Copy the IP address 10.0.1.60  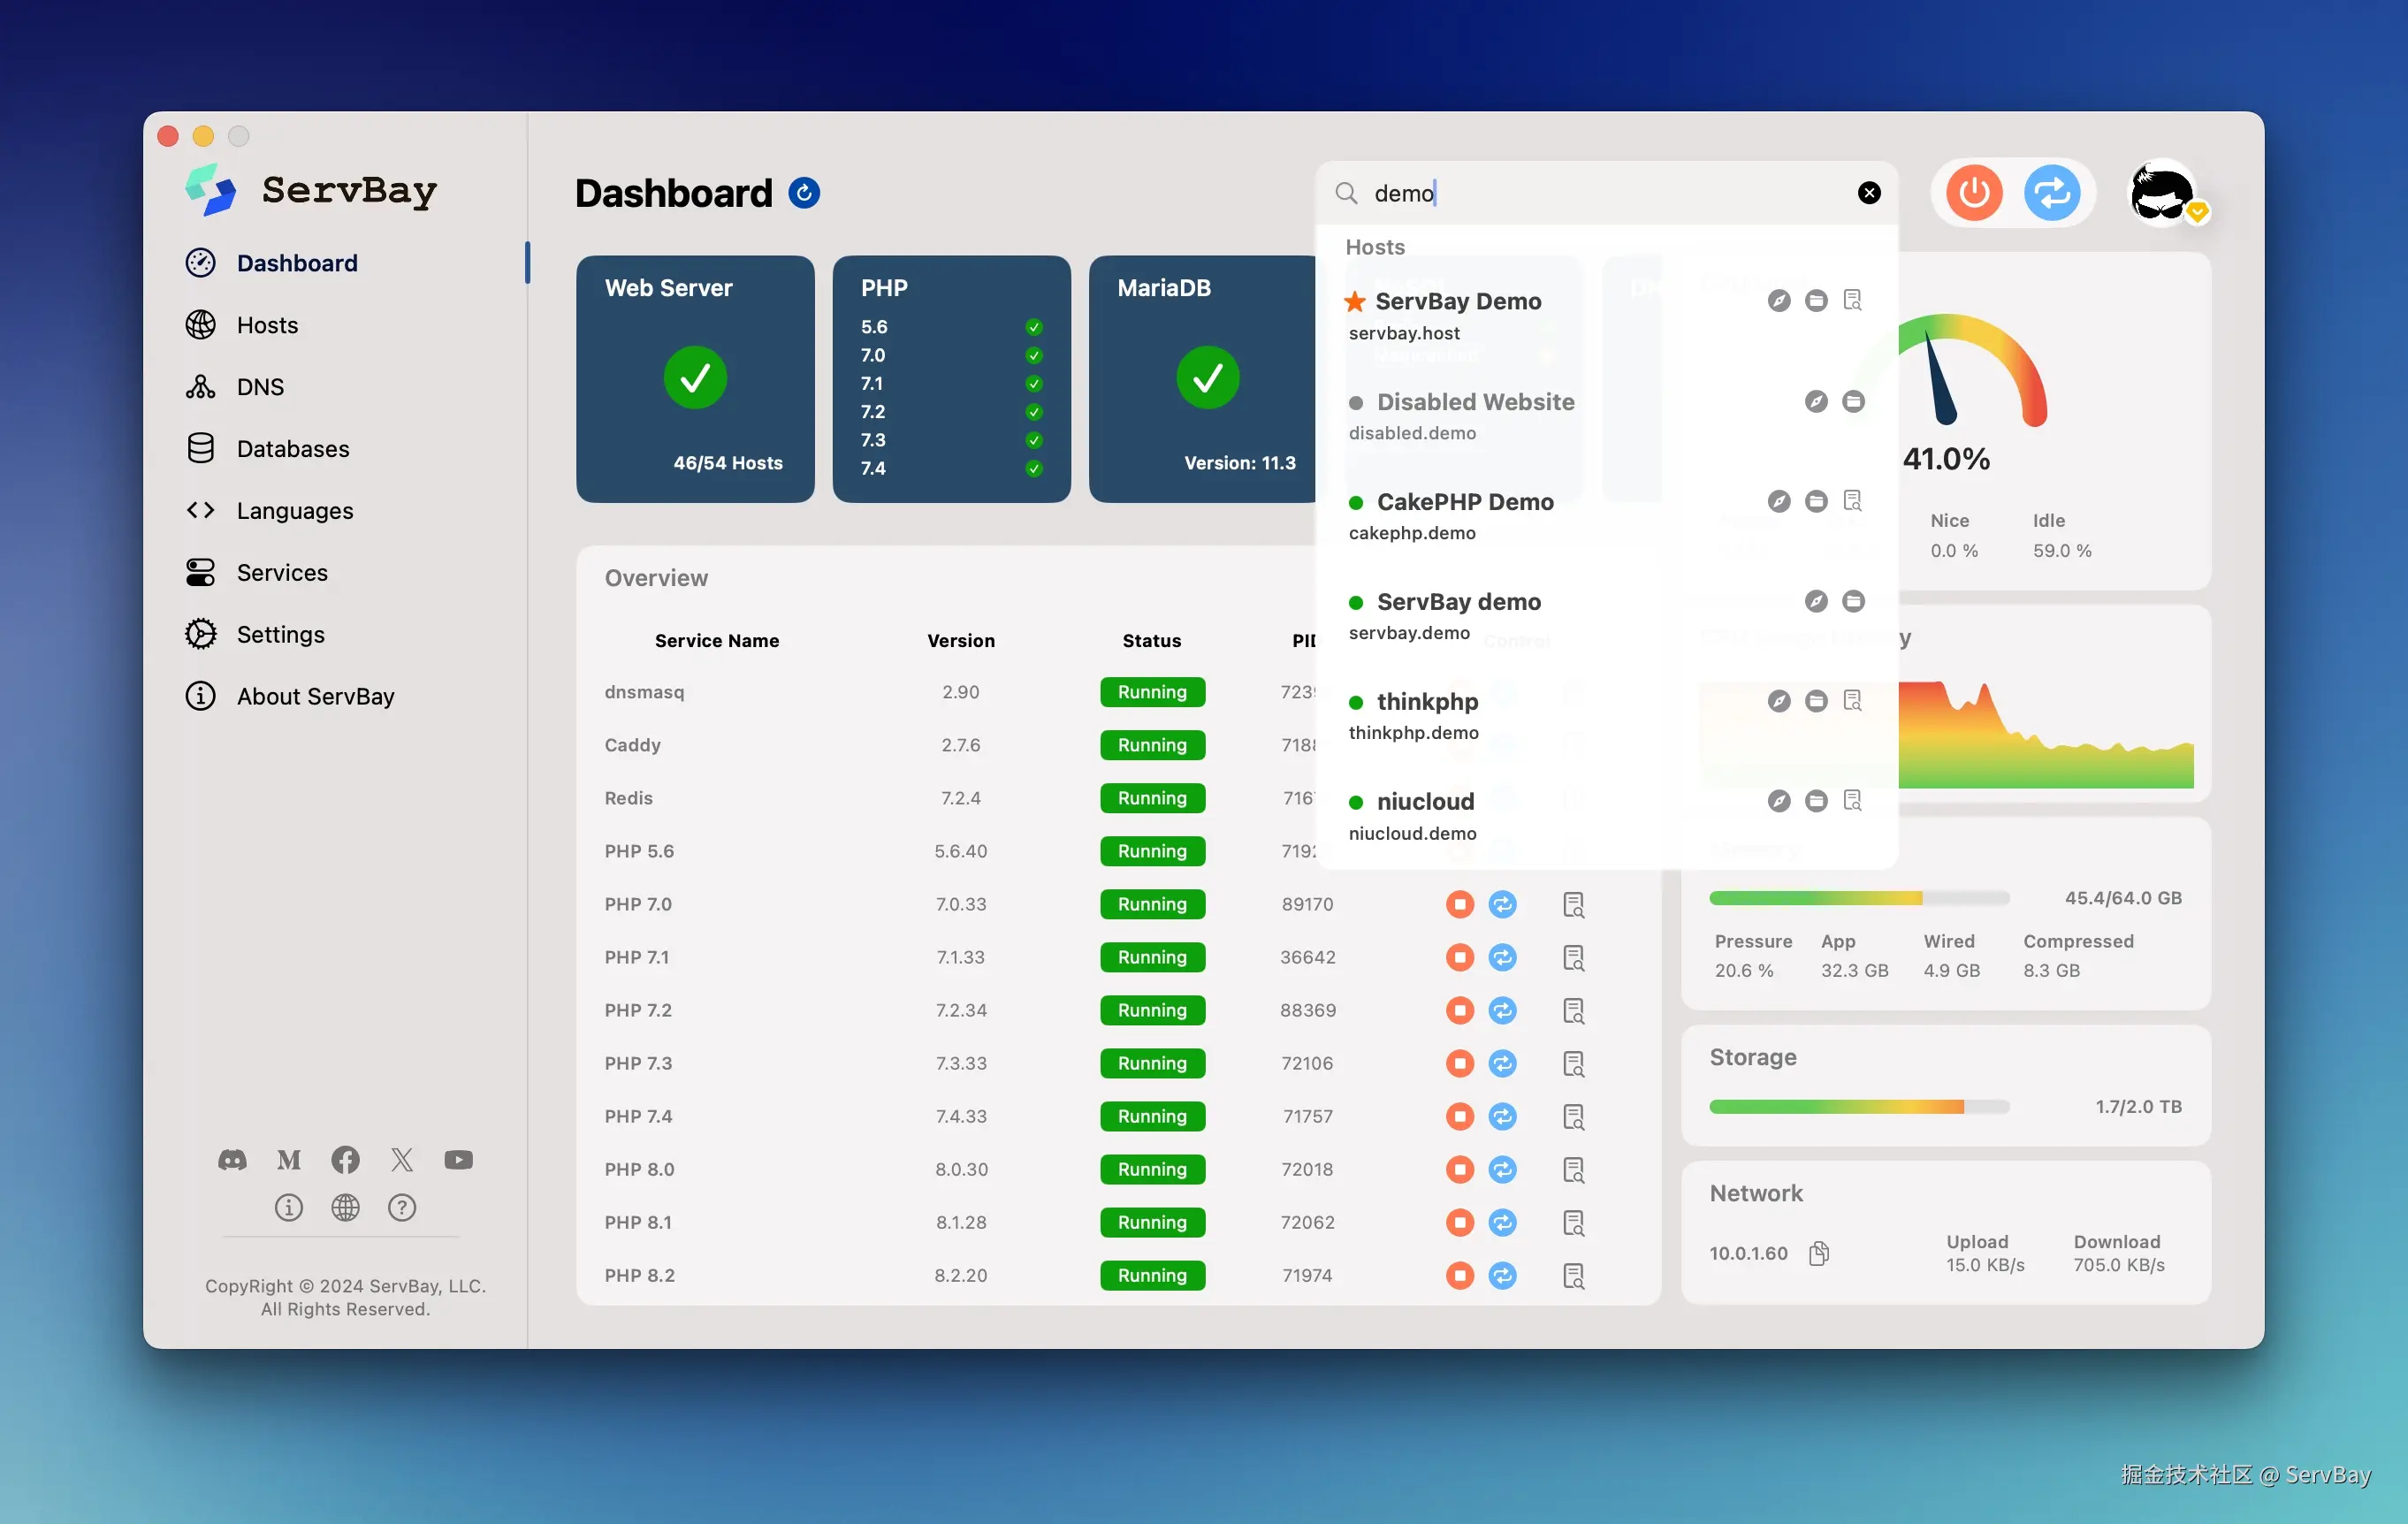coord(1819,1253)
